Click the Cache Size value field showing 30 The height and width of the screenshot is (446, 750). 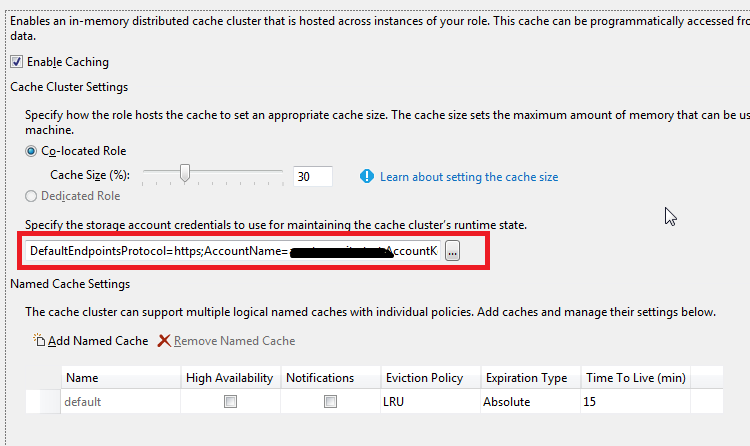tap(312, 177)
